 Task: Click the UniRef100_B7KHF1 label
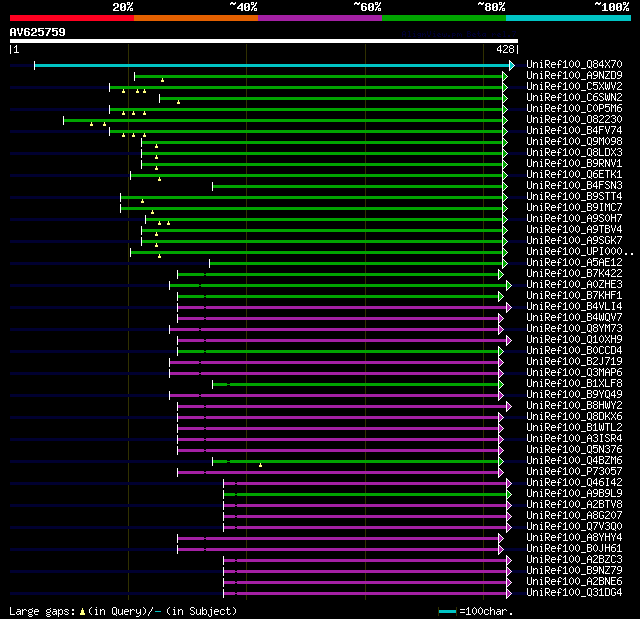tap(574, 296)
